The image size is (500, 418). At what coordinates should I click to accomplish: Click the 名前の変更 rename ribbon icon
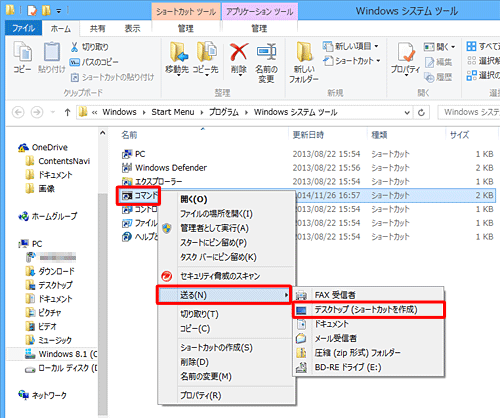(x=267, y=52)
